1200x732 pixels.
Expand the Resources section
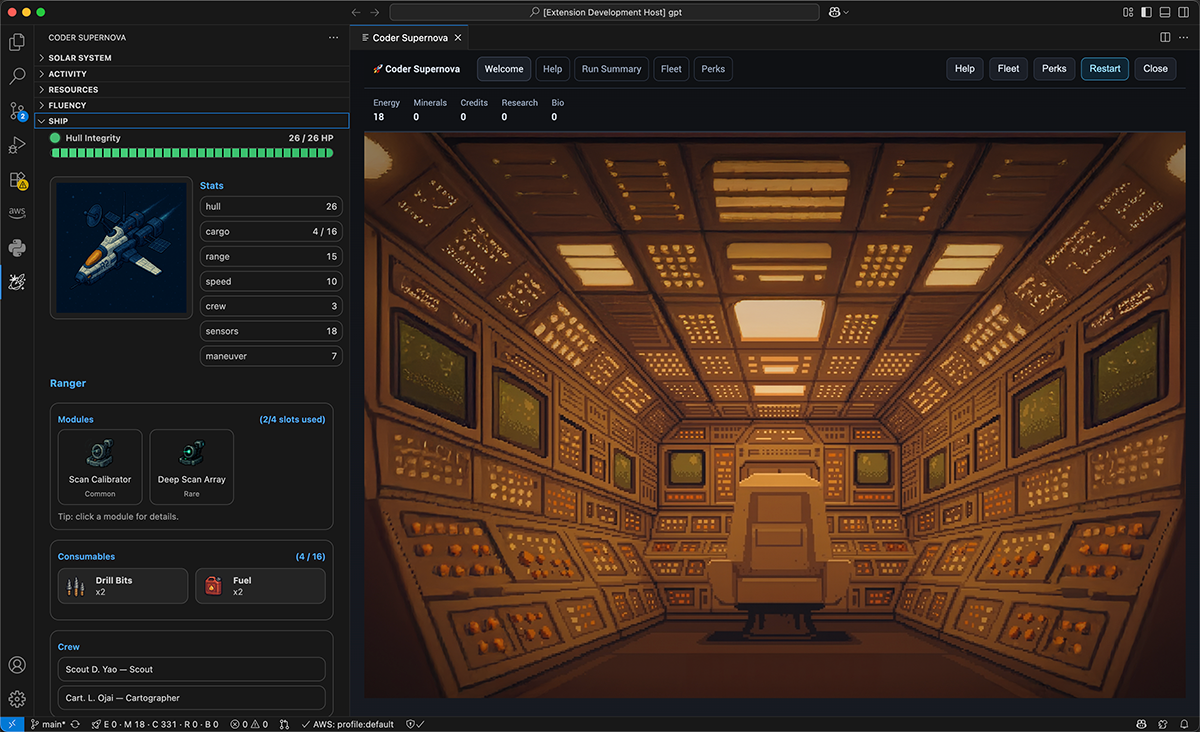point(192,90)
